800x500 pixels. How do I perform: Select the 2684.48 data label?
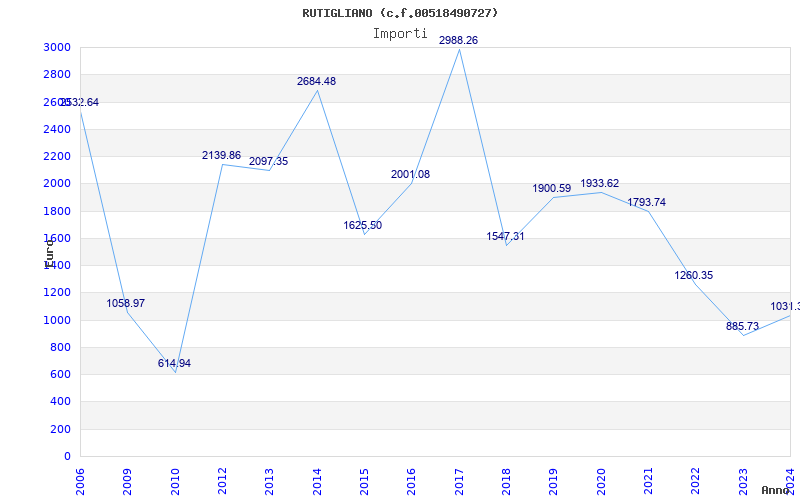(x=316, y=81)
